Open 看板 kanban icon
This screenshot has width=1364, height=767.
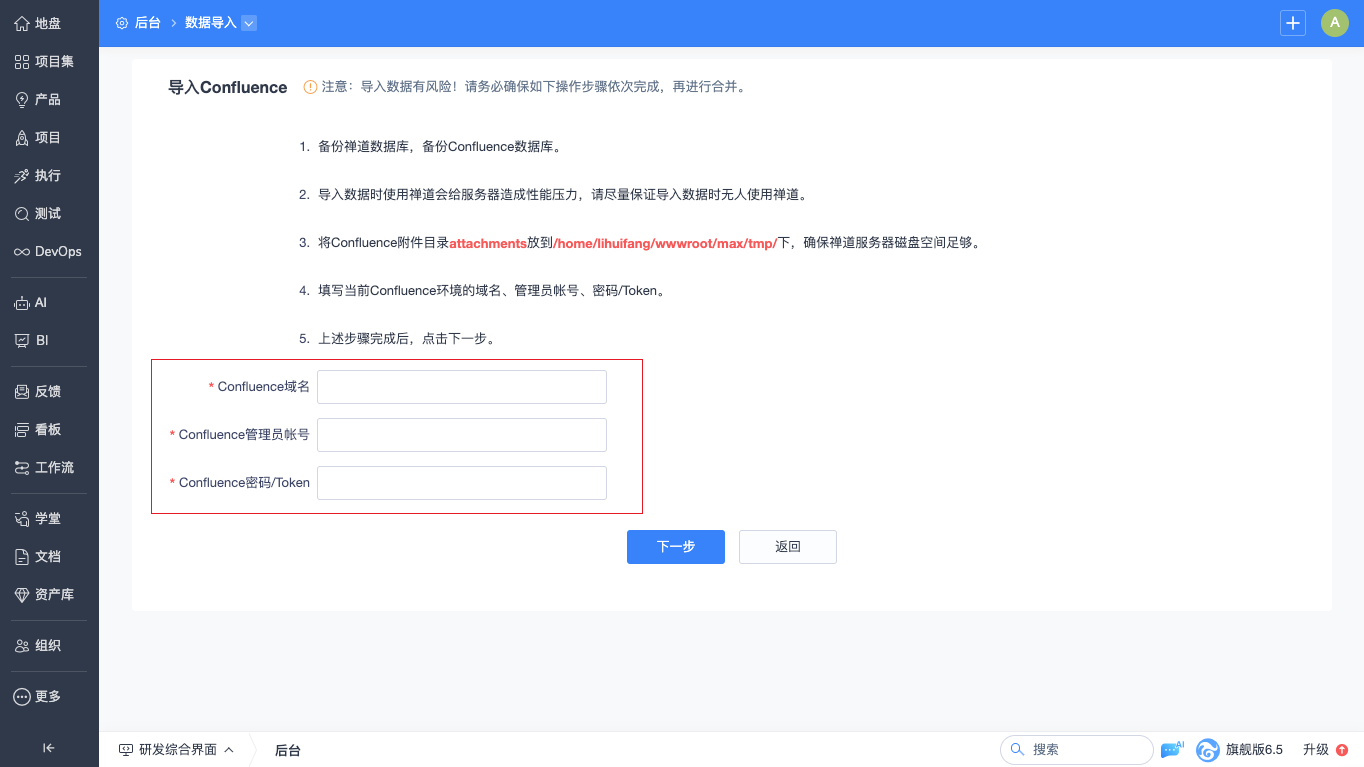point(22,429)
